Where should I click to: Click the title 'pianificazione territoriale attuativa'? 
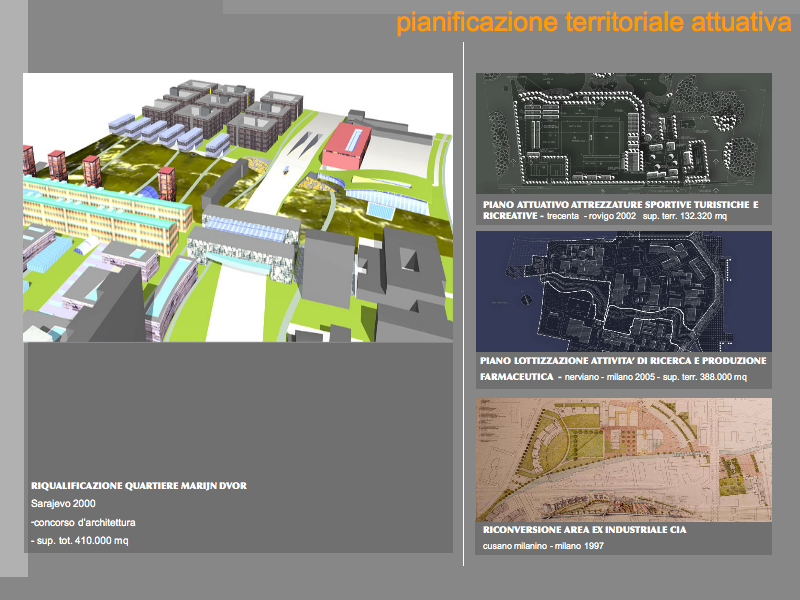(x=594, y=23)
